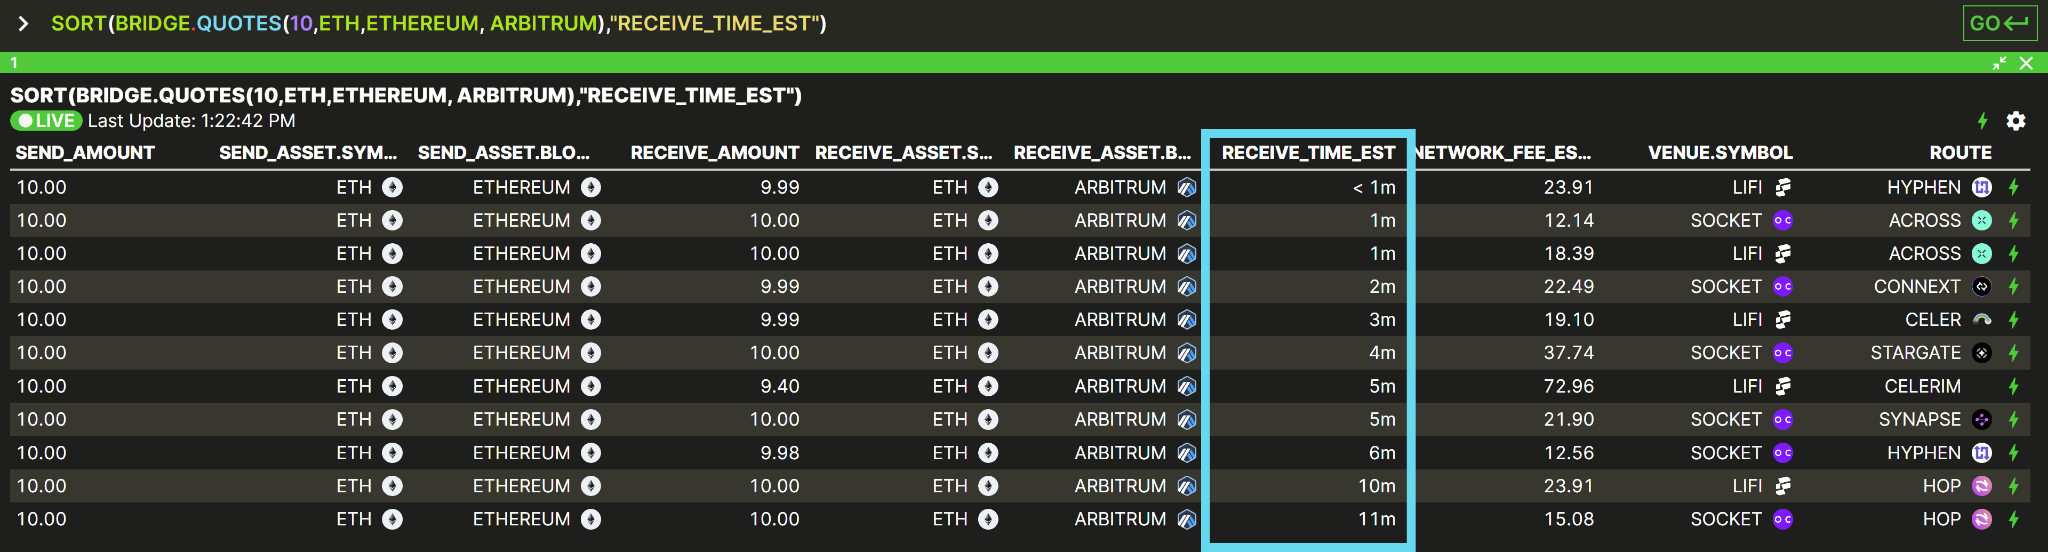Execute the HYPHEN route with fee 12.56
This screenshot has height=552, width=2048.
(2013, 453)
